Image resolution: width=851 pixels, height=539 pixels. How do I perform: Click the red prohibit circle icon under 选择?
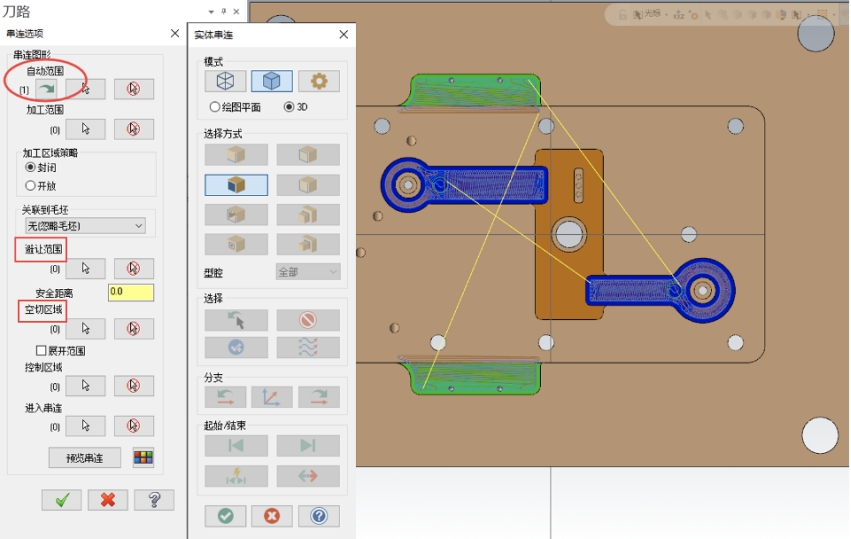pos(308,320)
